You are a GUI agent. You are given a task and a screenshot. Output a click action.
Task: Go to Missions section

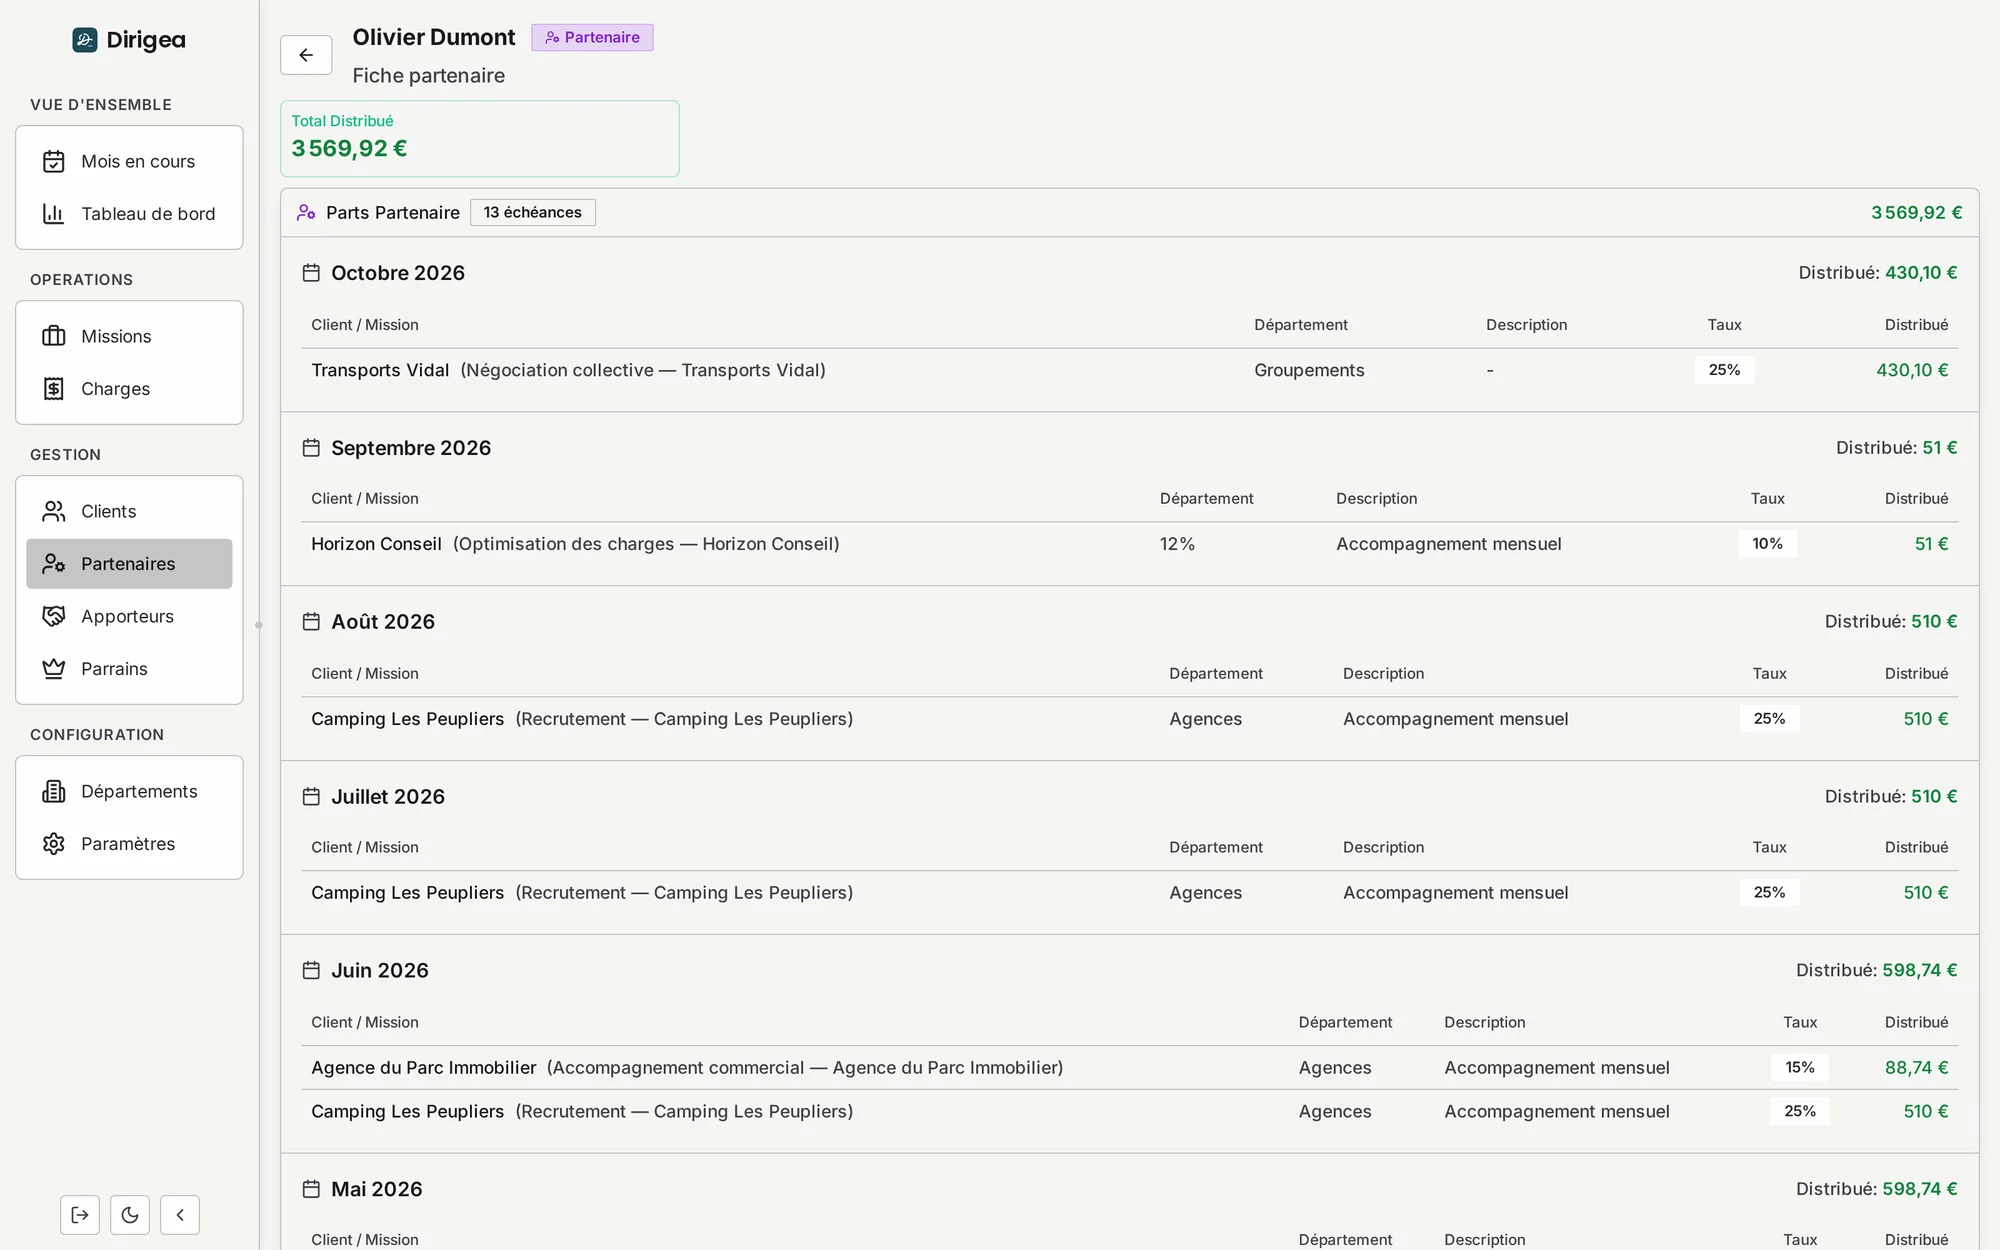coord(129,336)
